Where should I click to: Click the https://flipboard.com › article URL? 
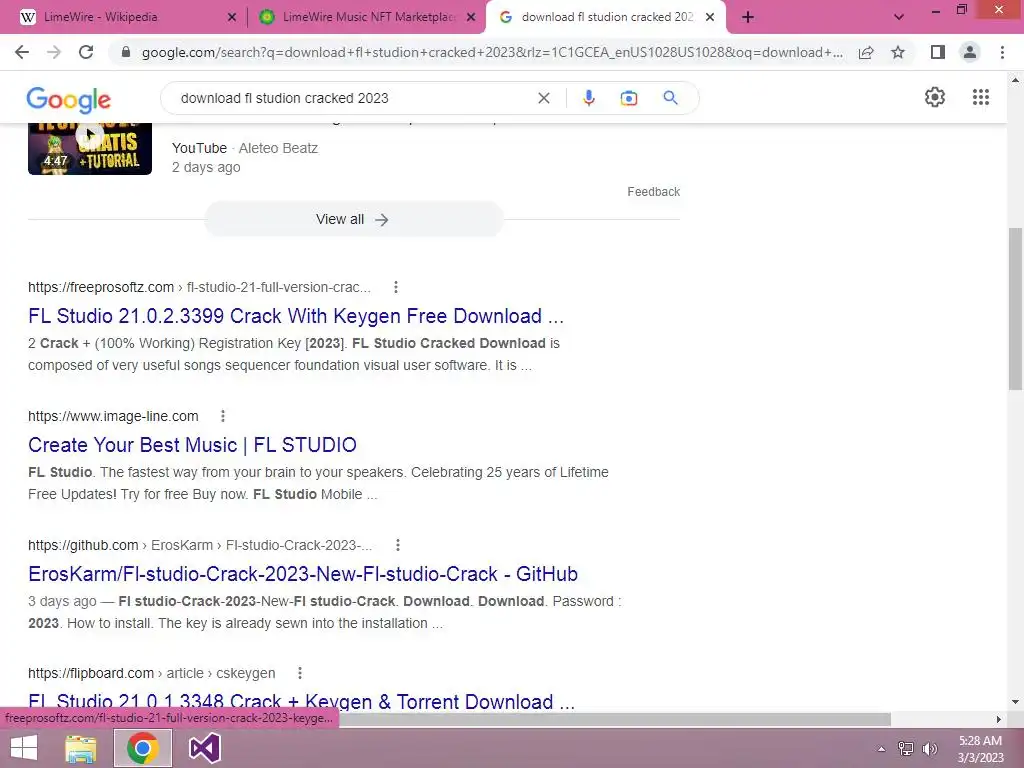pos(152,673)
